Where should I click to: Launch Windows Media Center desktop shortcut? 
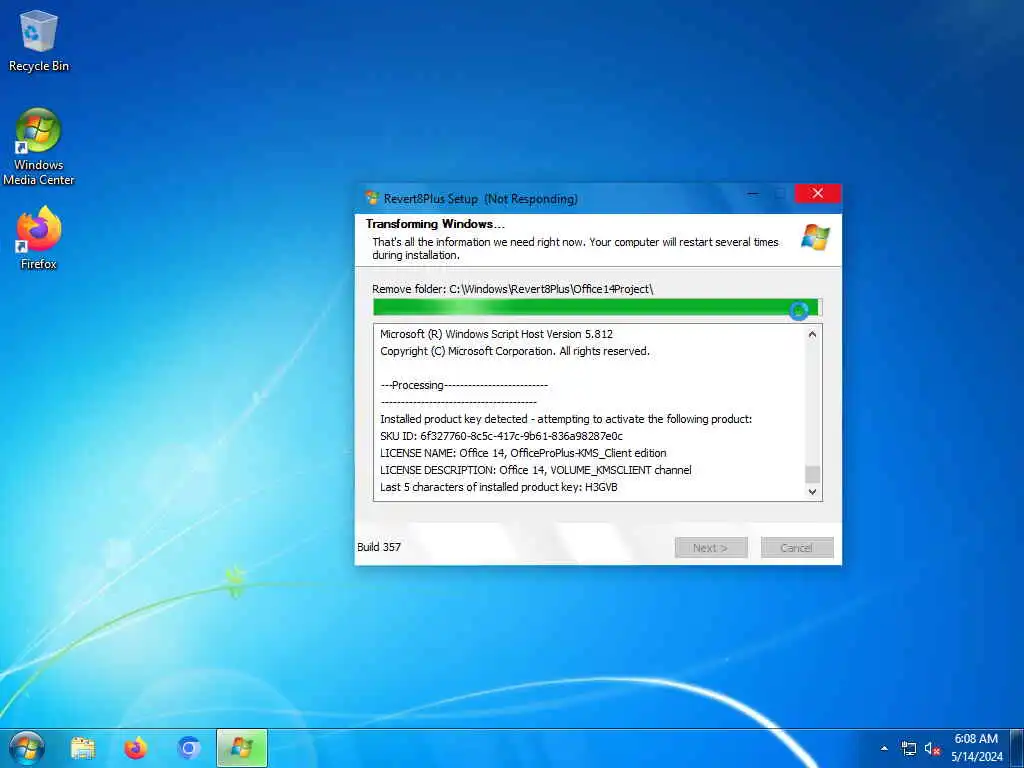pyautogui.click(x=39, y=147)
